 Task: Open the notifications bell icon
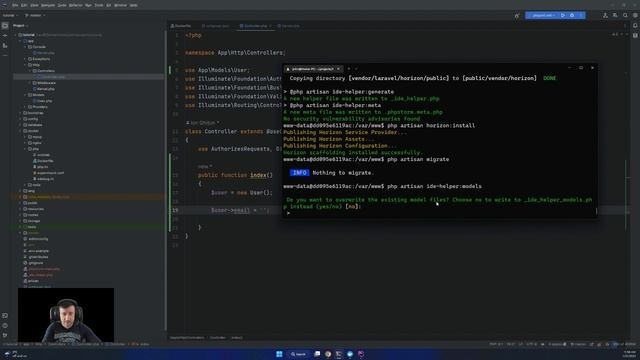(635, 26)
